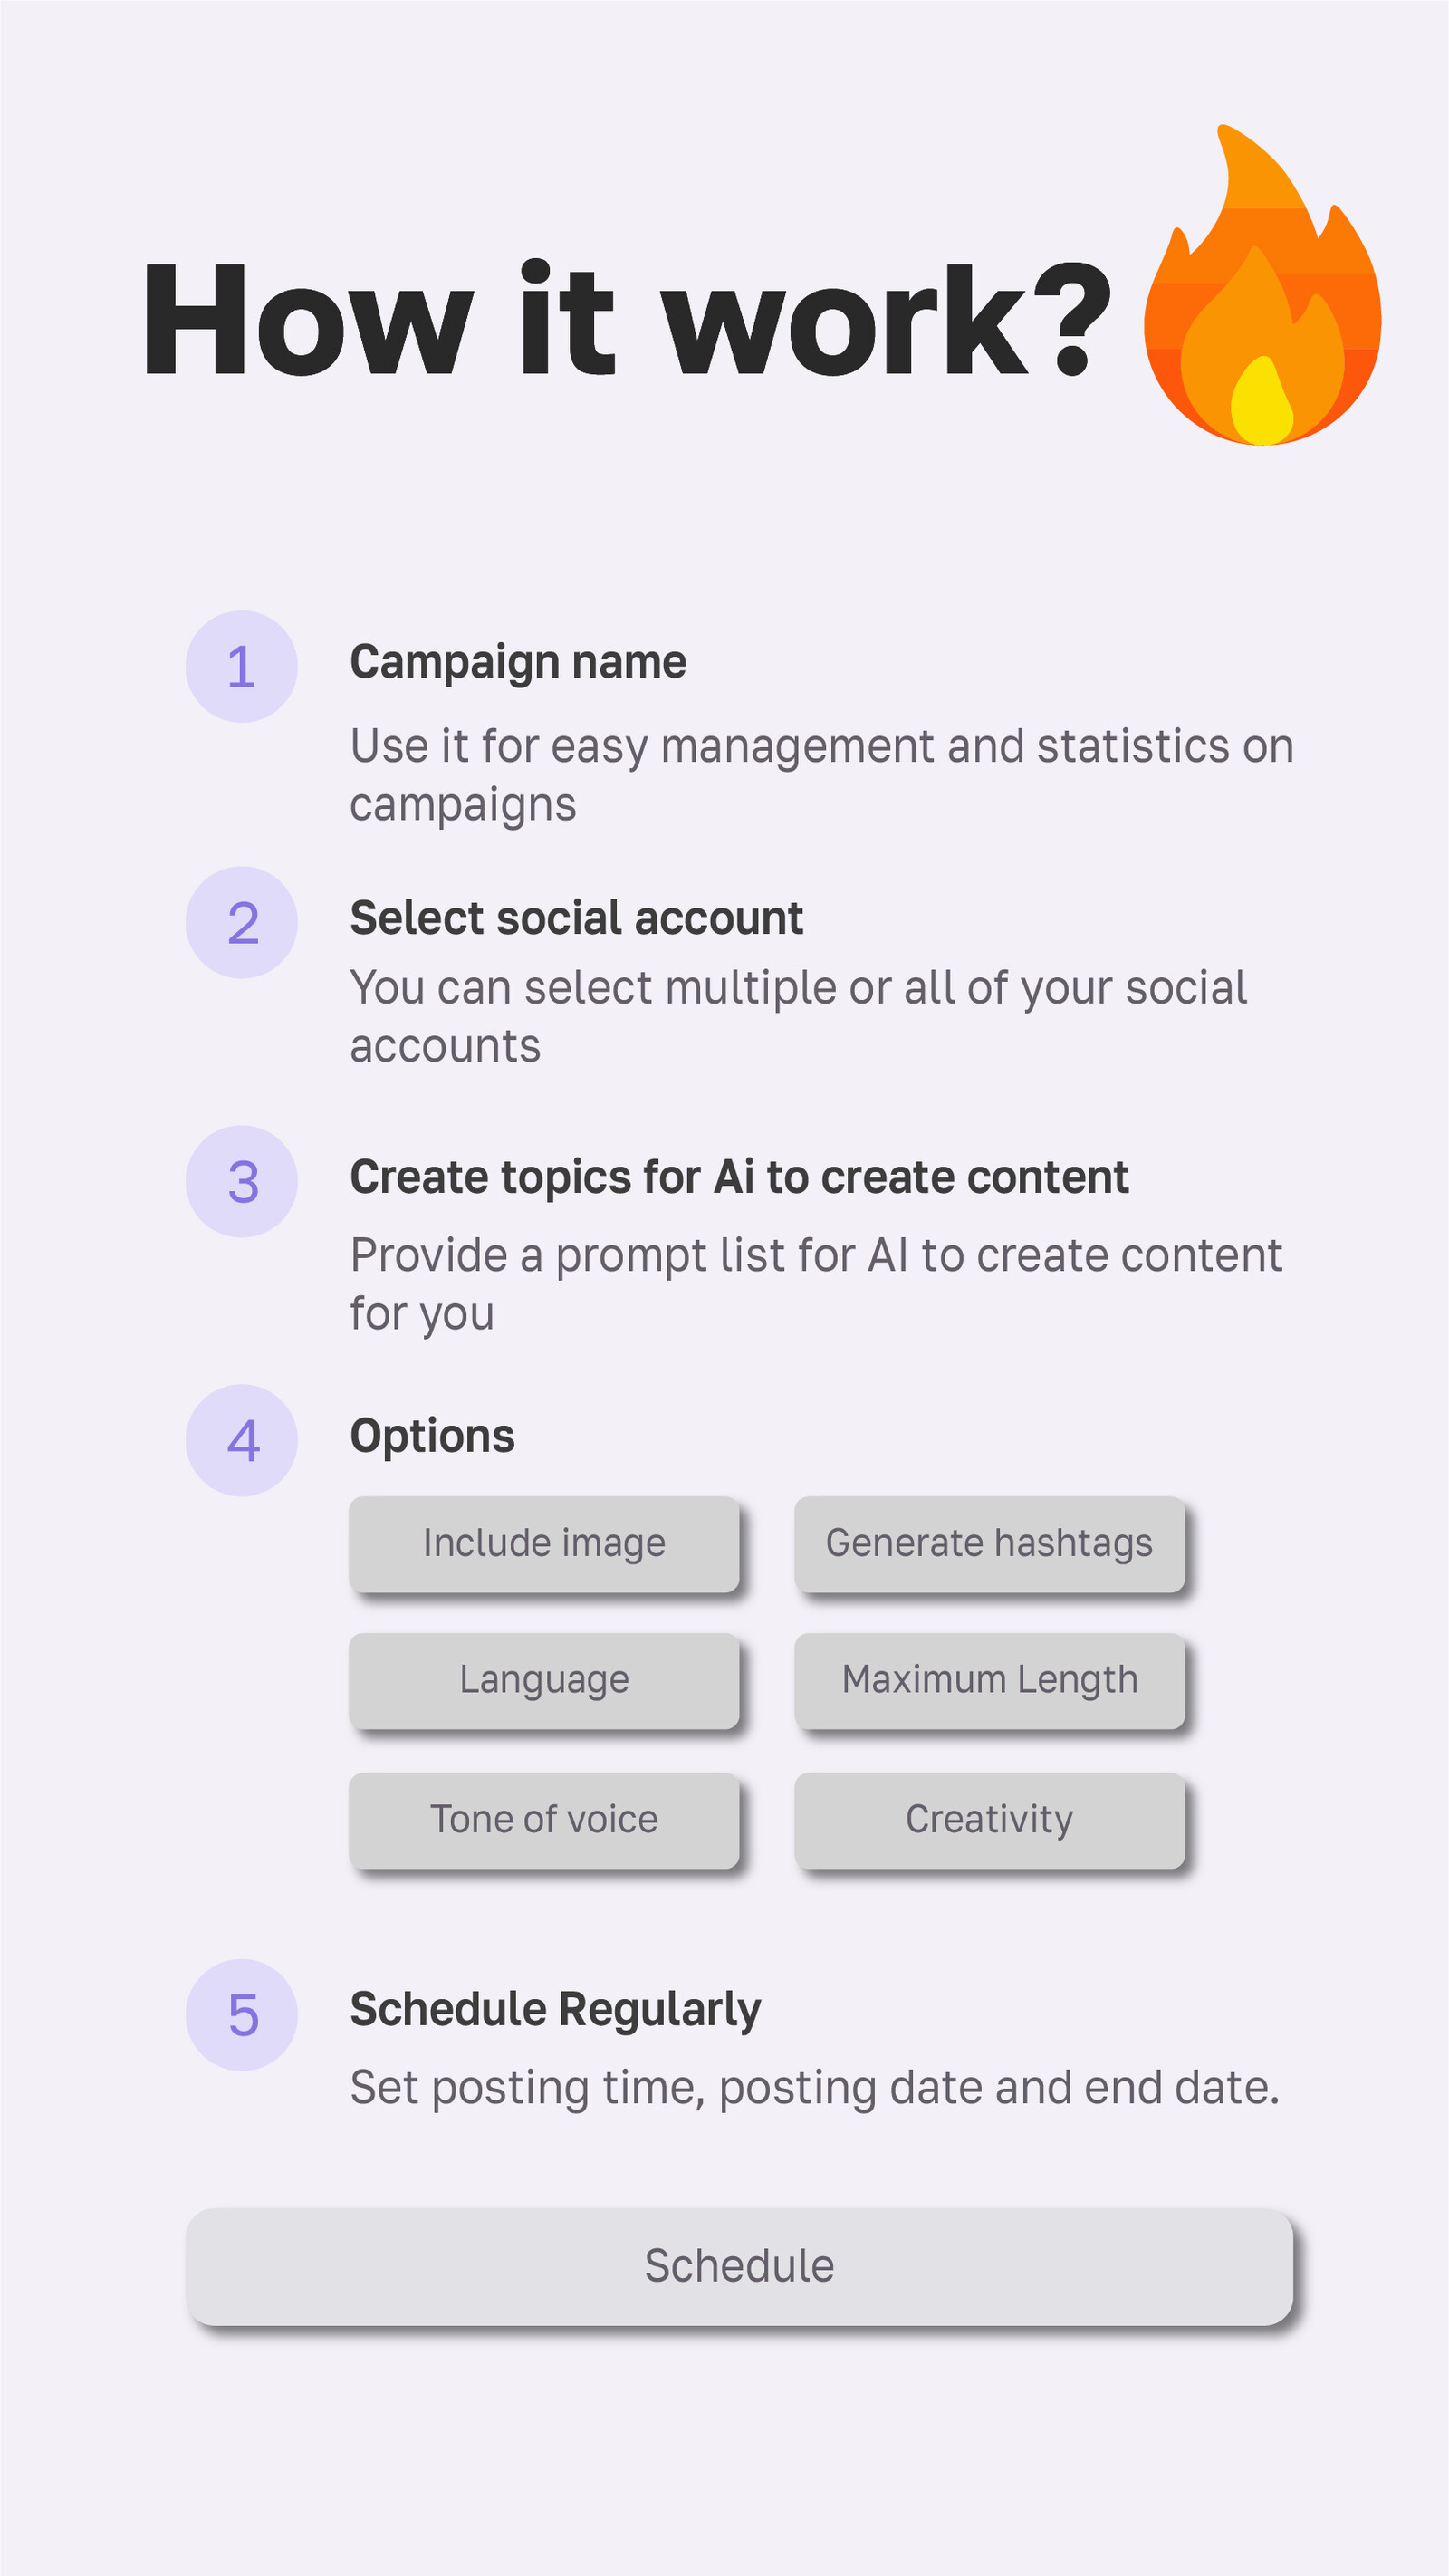This screenshot has width=1449, height=2576.
Task: Click the Schedule button
Action: (739, 2267)
